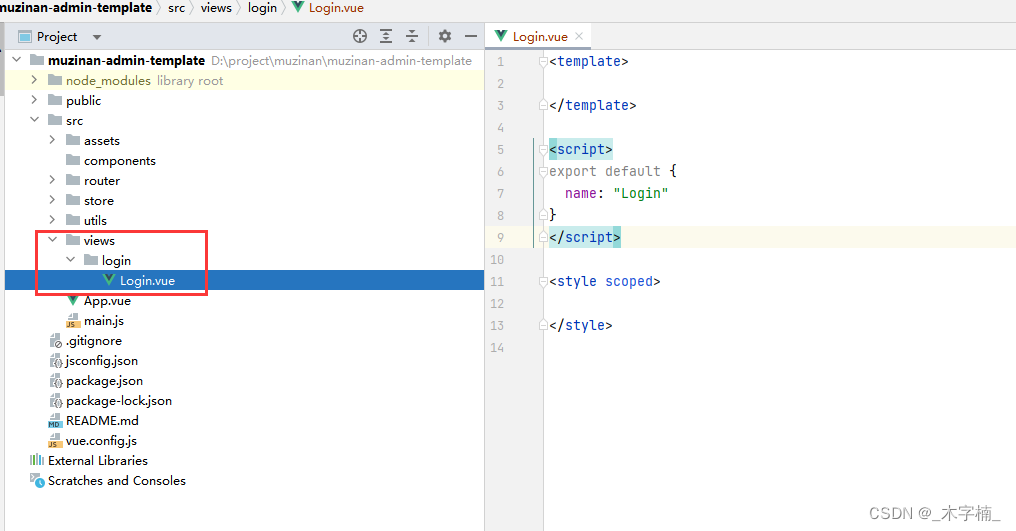This screenshot has height=531, width=1016.
Task: Click the Collapse All icon in Project panel
Action: click(411, 36)
